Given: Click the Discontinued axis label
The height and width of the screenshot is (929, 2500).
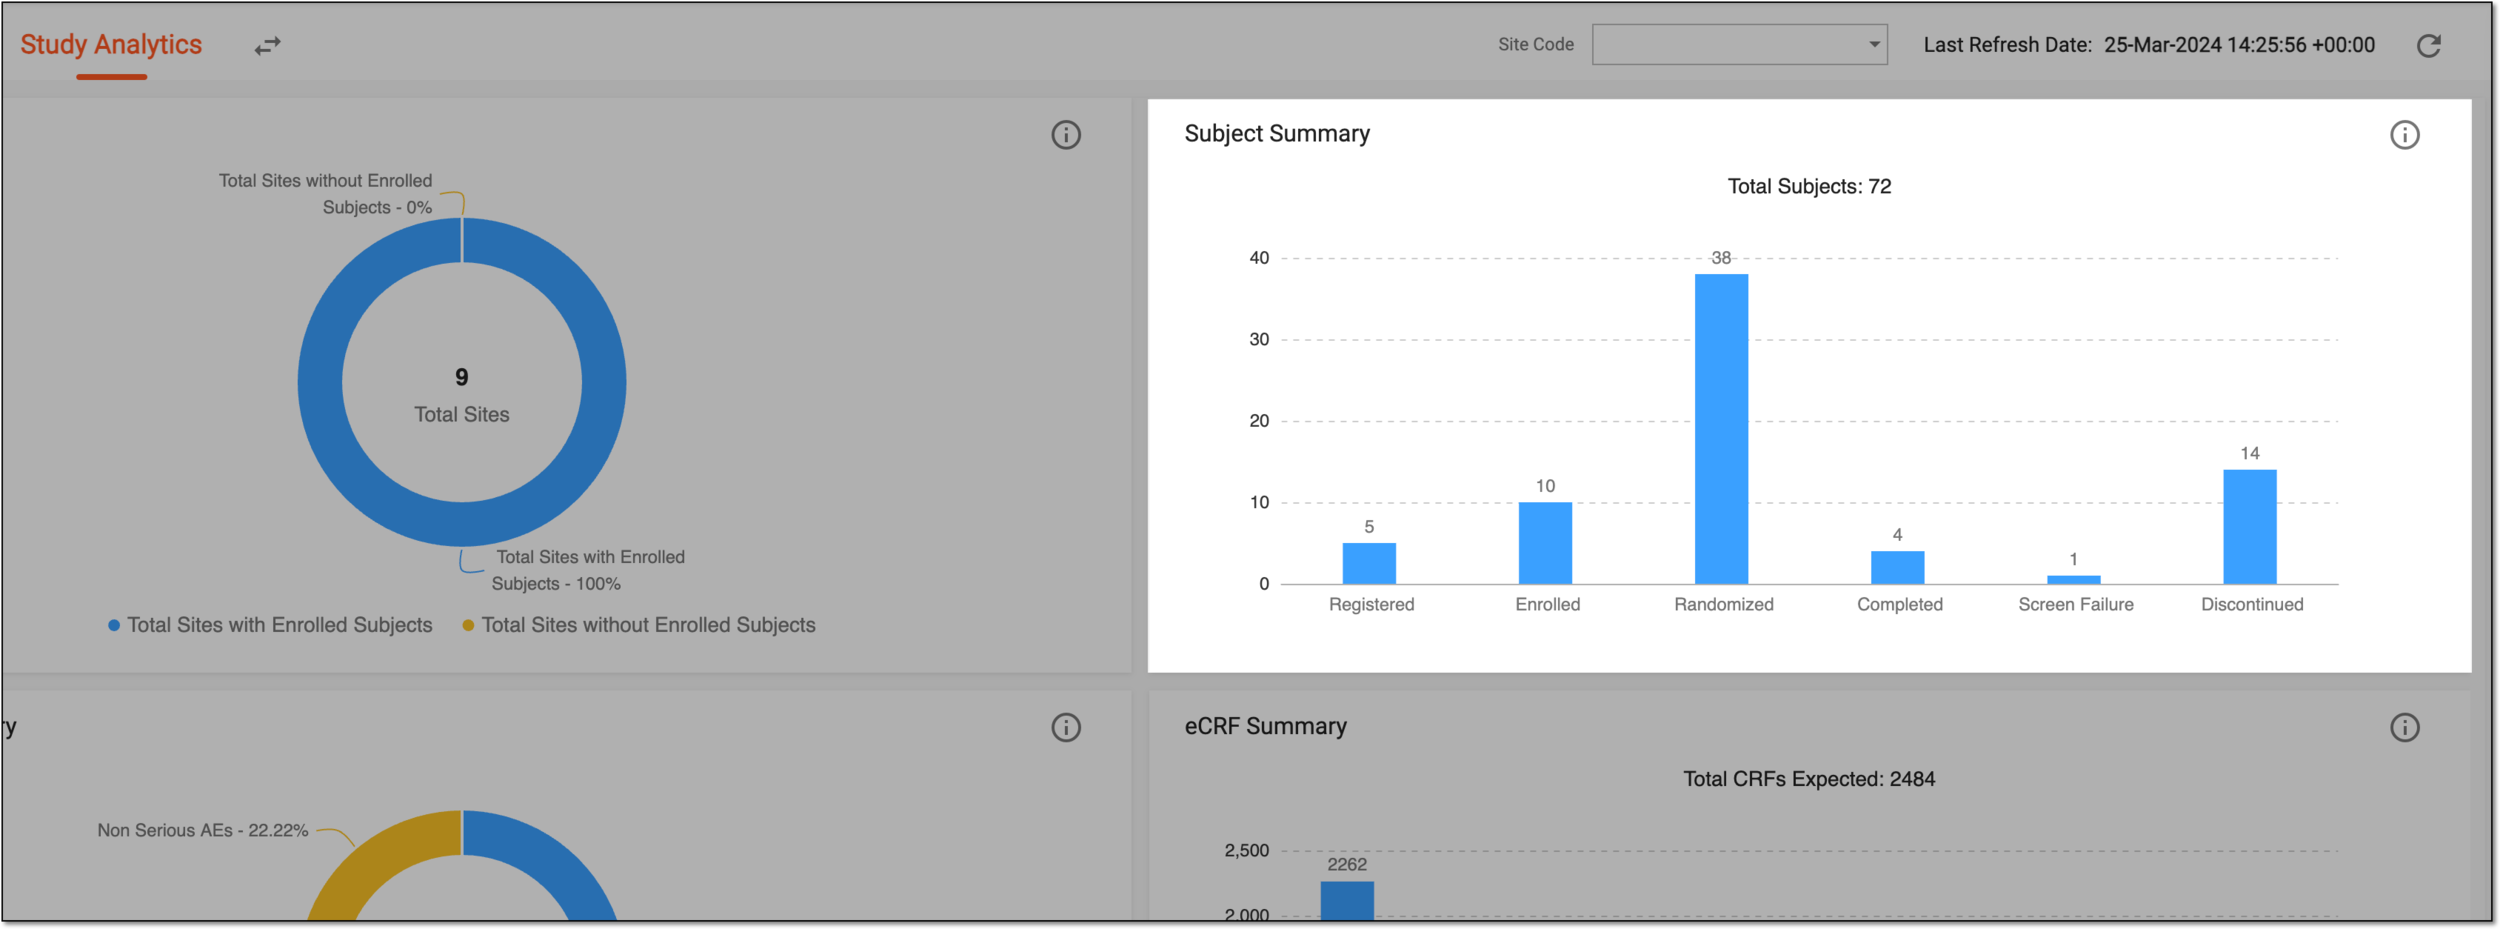Looking at the screenshot, I should tap(2252, 605).
